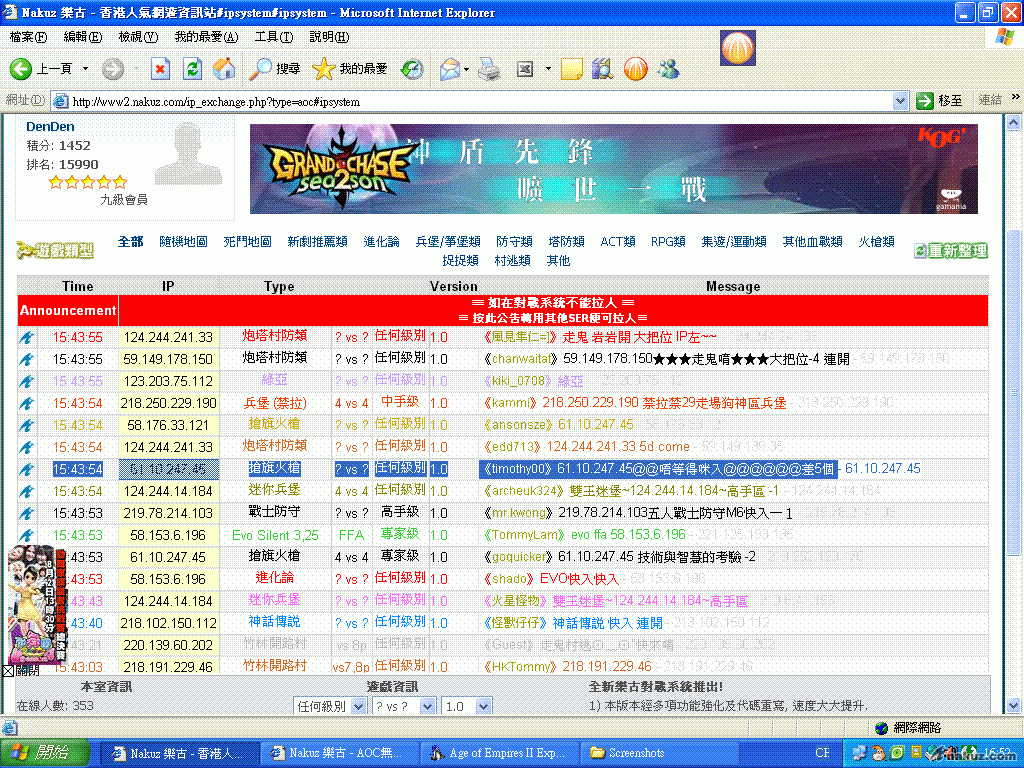Click the Windows 開始 Start button
1024x768 pixels.
(44, 752)
